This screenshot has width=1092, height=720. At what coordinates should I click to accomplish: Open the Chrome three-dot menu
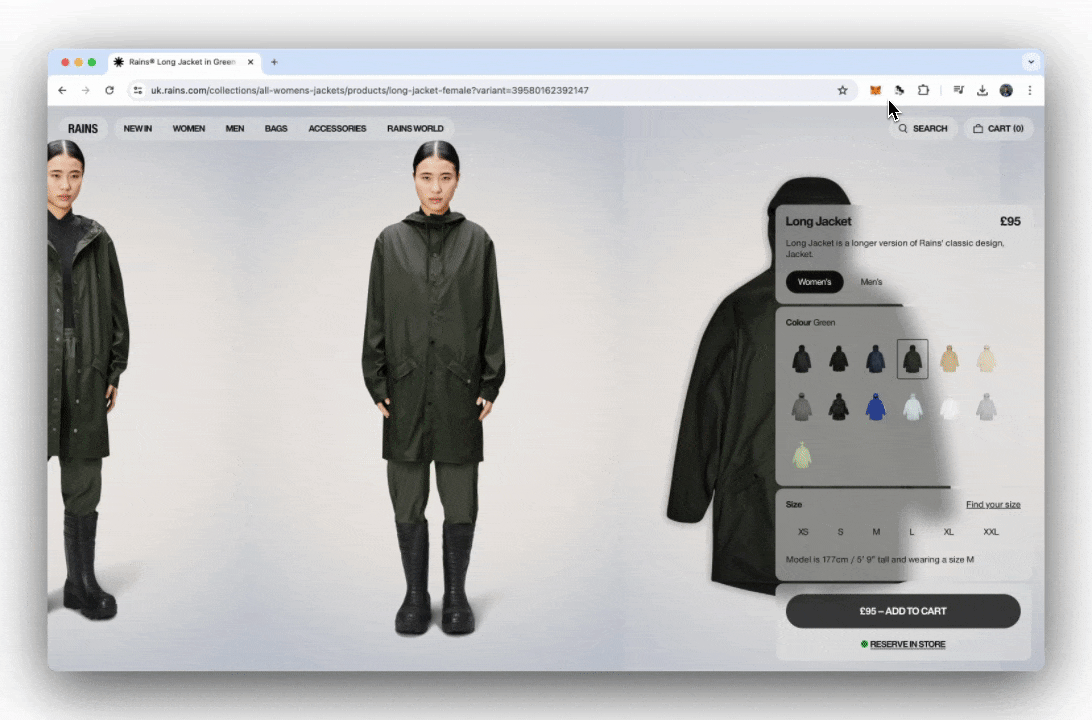coord(1029,90)
